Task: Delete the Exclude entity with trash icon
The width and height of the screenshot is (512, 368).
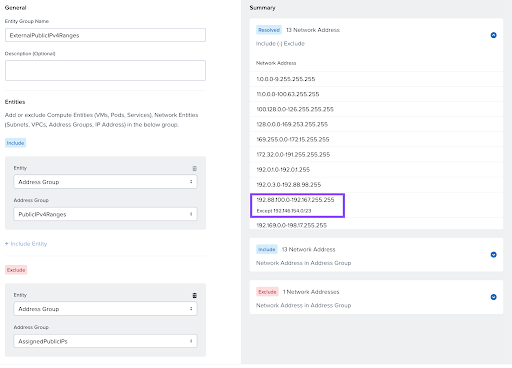Action: (195, 295)
